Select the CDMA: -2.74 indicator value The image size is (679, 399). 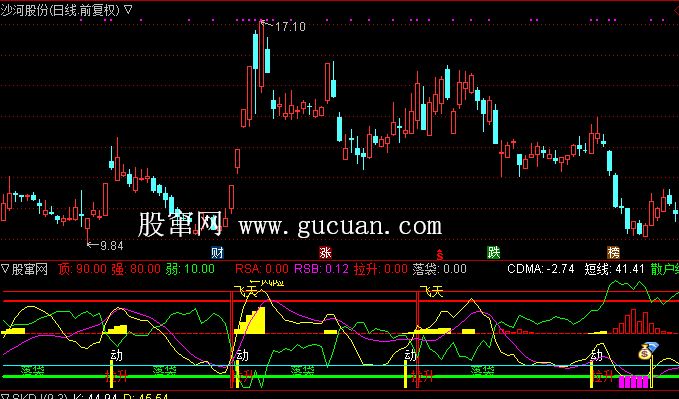[541, 269]
